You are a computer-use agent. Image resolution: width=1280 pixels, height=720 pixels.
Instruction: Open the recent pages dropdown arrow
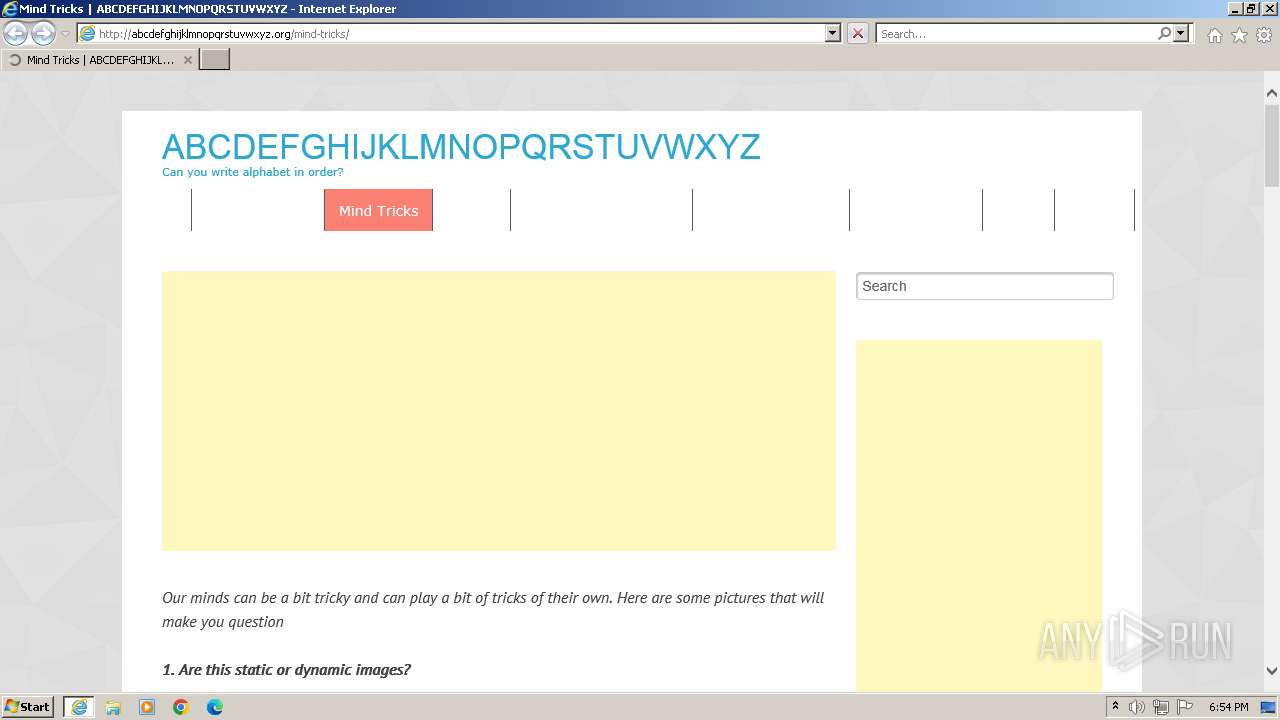65,34
